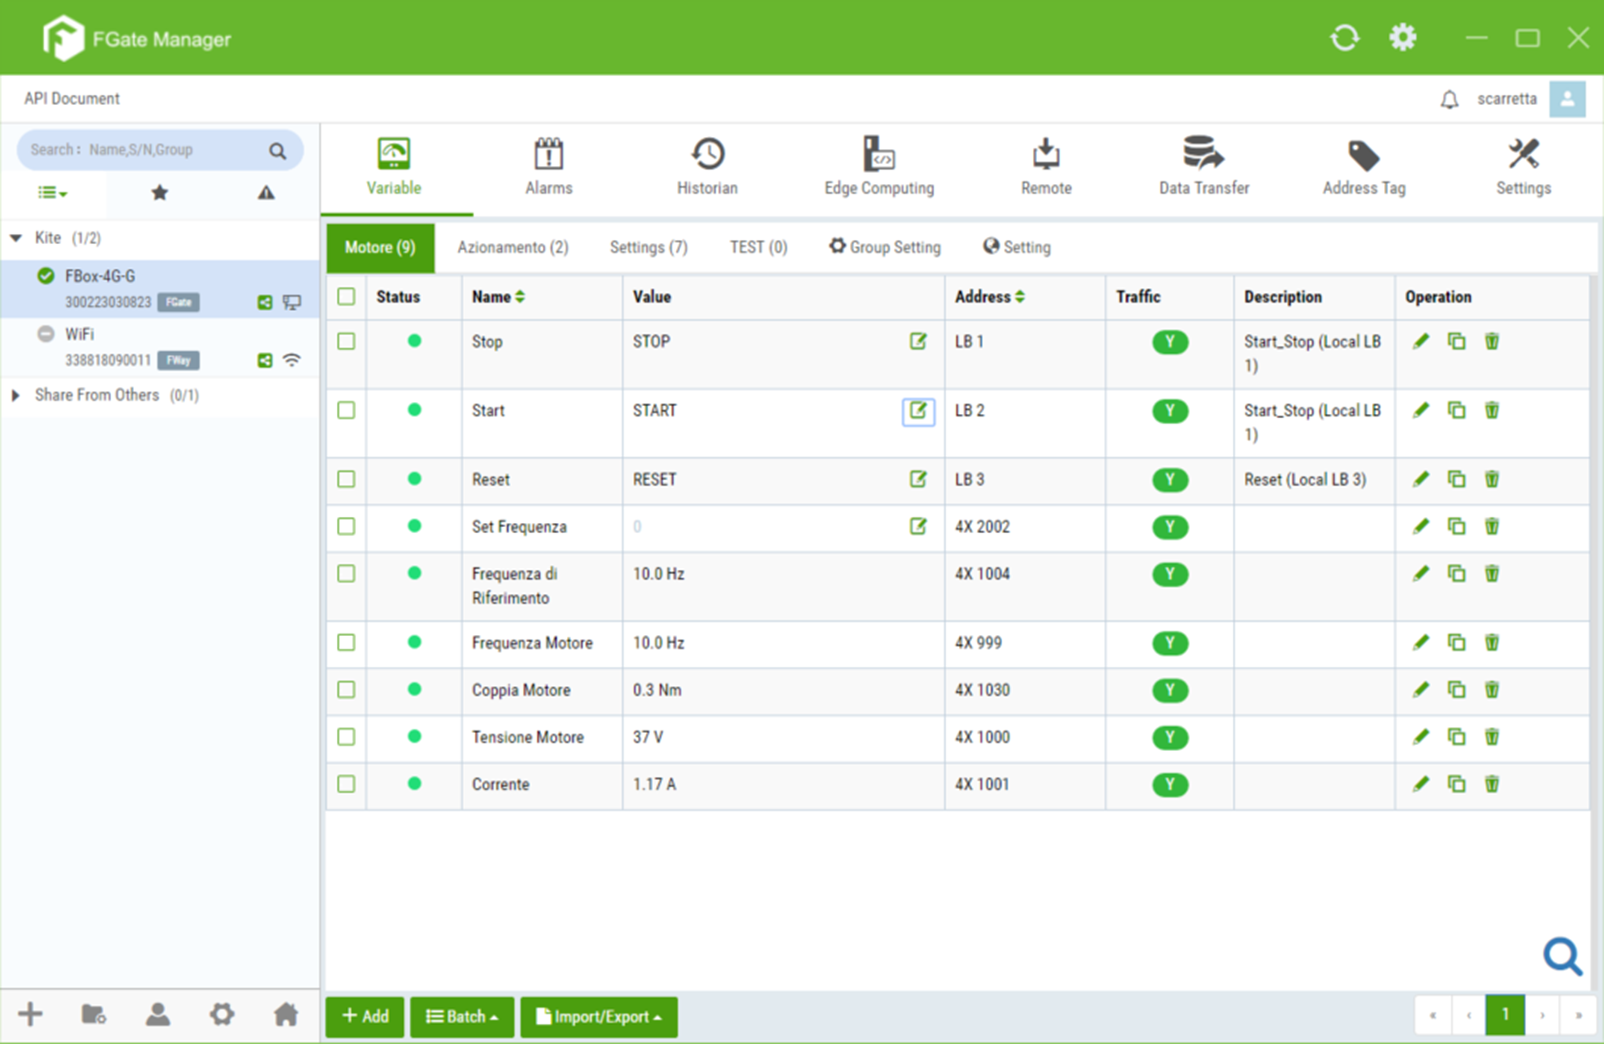The image size is (1604, 1044).
Task: Click the refresh icon in title bar
Action: (1344, 38)
